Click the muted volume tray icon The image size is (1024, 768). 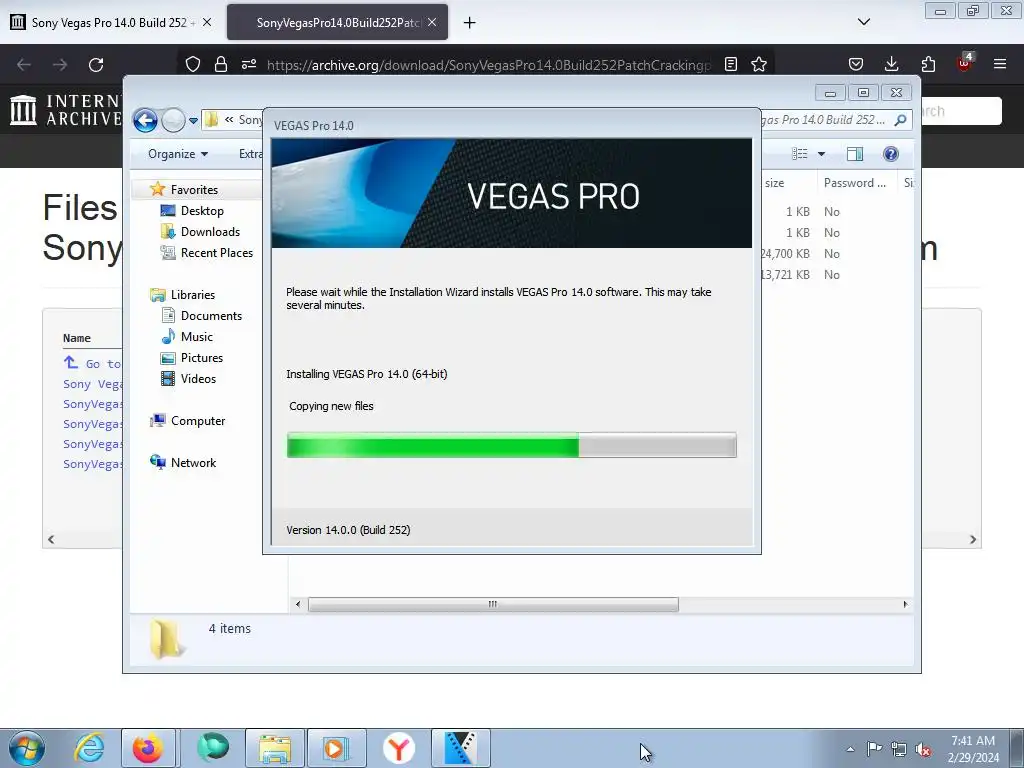click(x=923, y=750)
